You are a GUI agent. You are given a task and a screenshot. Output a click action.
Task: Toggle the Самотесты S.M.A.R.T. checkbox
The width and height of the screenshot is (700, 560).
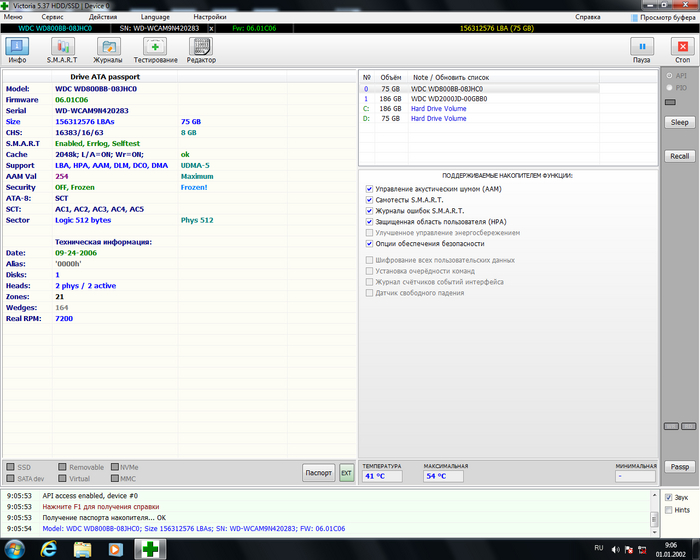pos(369,200)
